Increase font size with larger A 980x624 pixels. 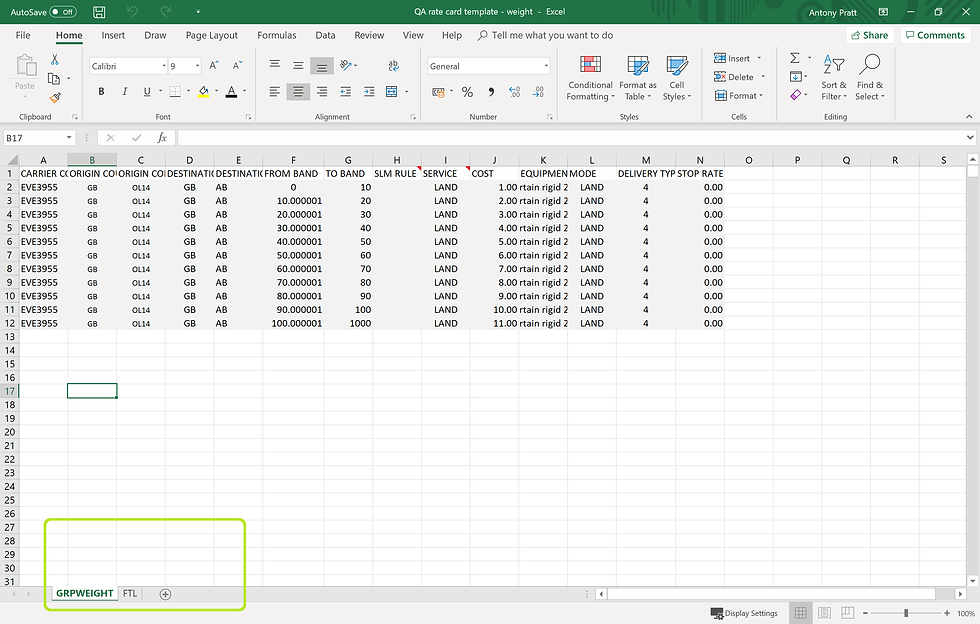tap(214, 66)
